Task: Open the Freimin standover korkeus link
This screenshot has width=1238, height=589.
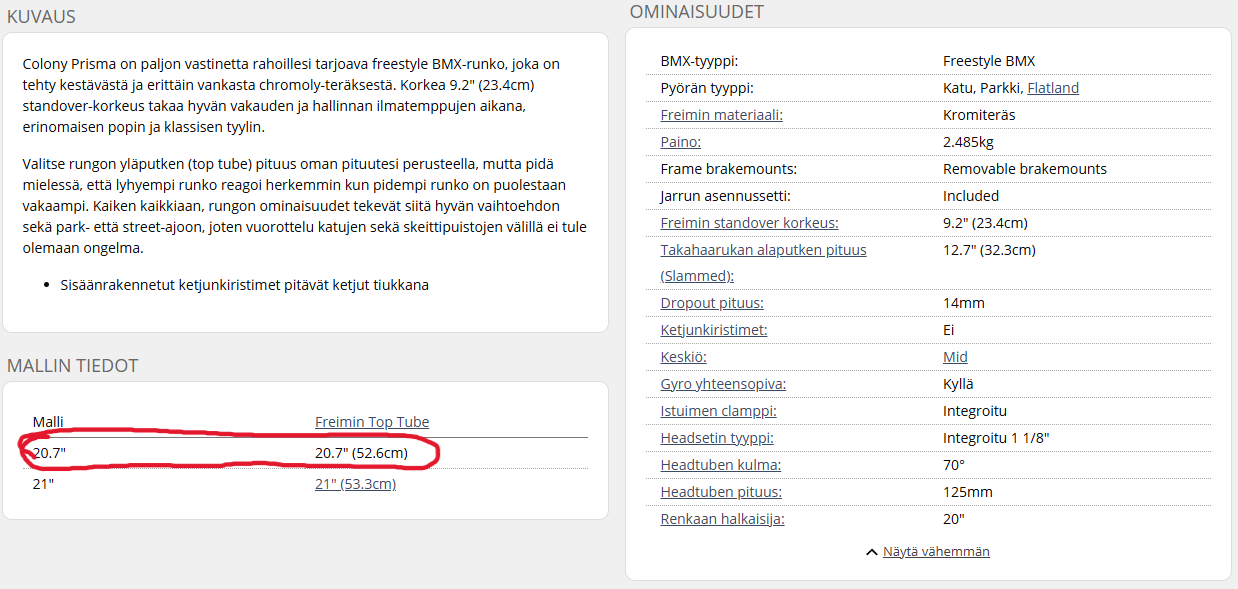Action: (x=750, y=223)
